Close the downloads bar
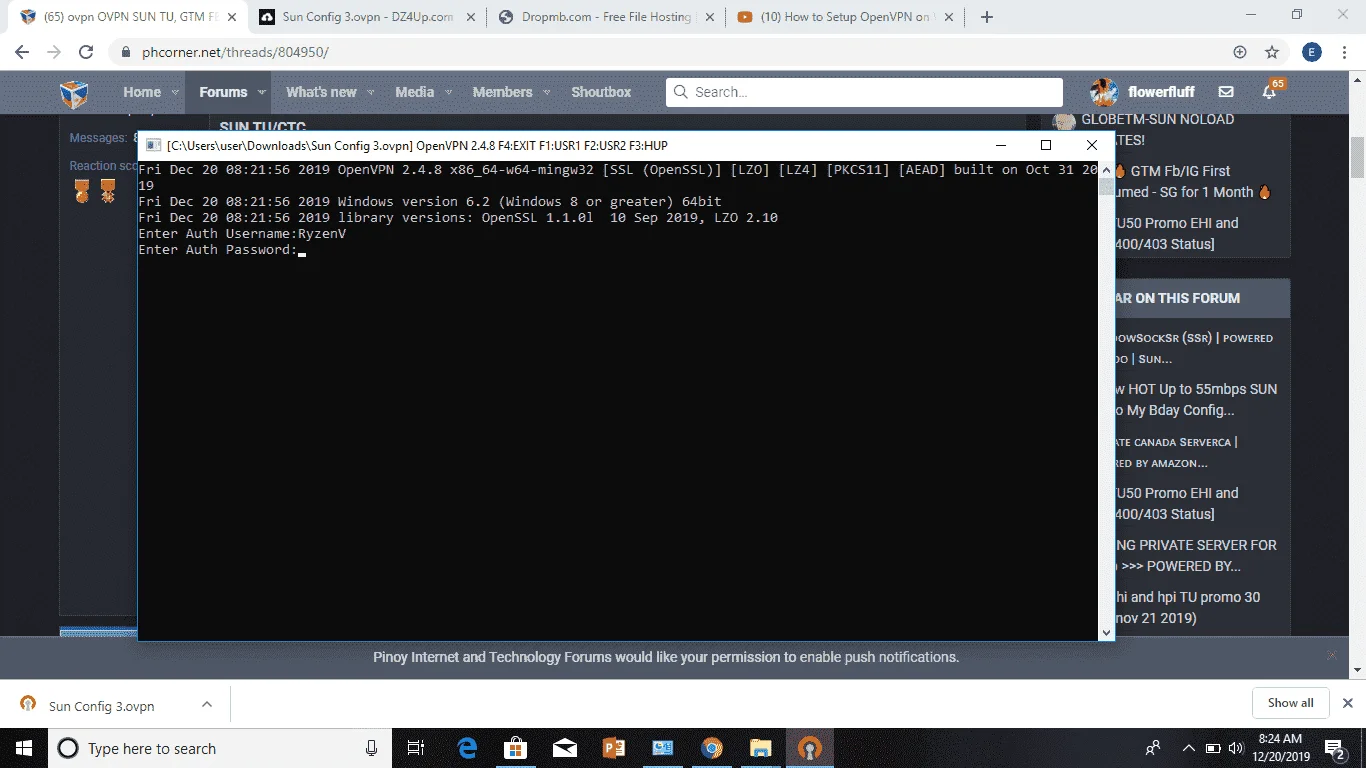Viewport: 1366px width, 768px height. pos(1347,703)
